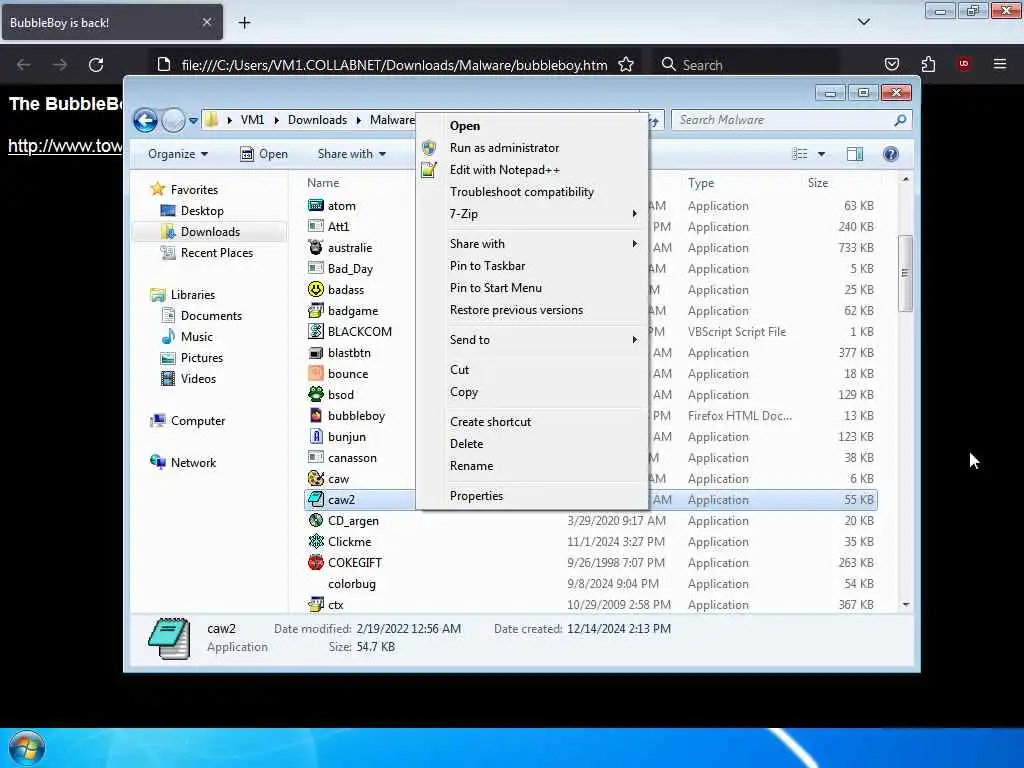Click the uBlock Origin toolbar icon
1024x768 pixels.
point(964,64)
